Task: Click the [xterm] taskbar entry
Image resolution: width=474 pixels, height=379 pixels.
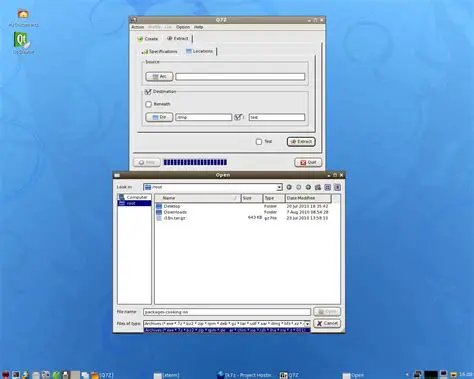Action: pos(167,375)
